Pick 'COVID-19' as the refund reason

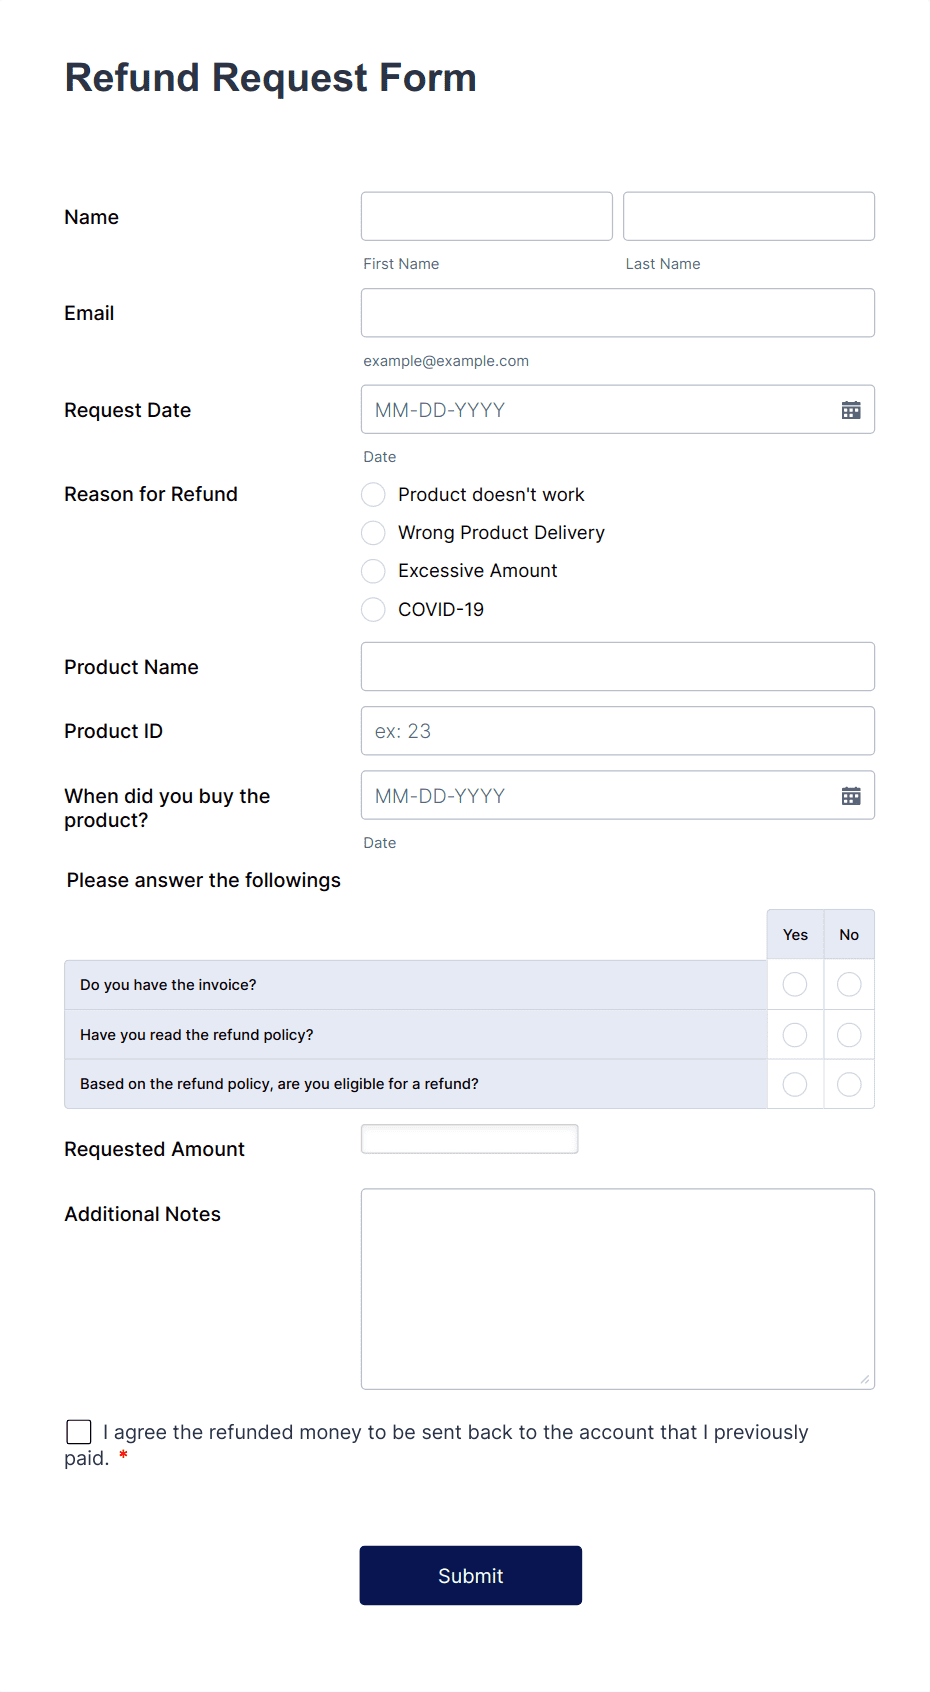(x=372, y=609)
